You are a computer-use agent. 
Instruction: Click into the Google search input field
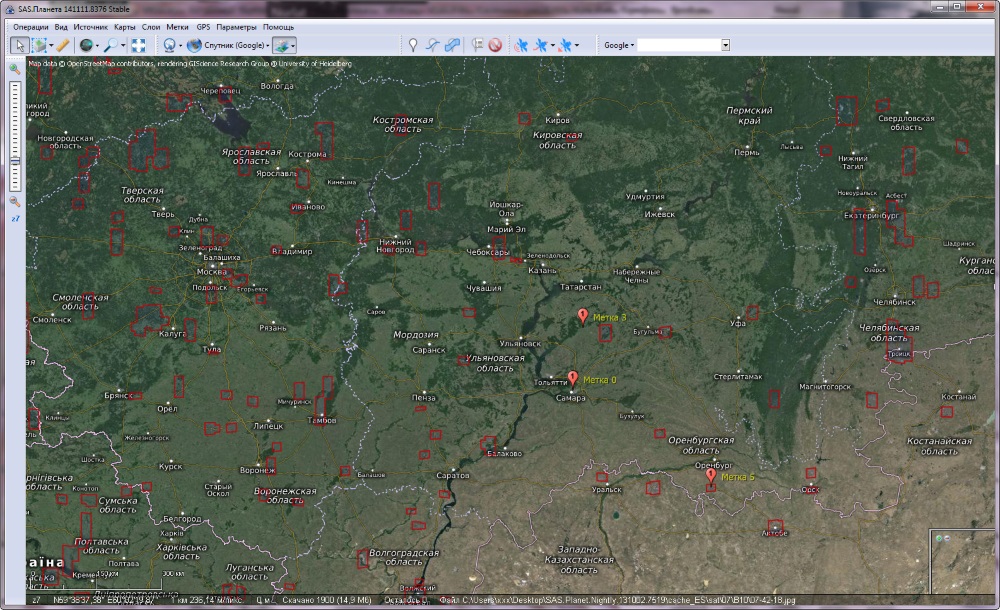click(679, 45)
